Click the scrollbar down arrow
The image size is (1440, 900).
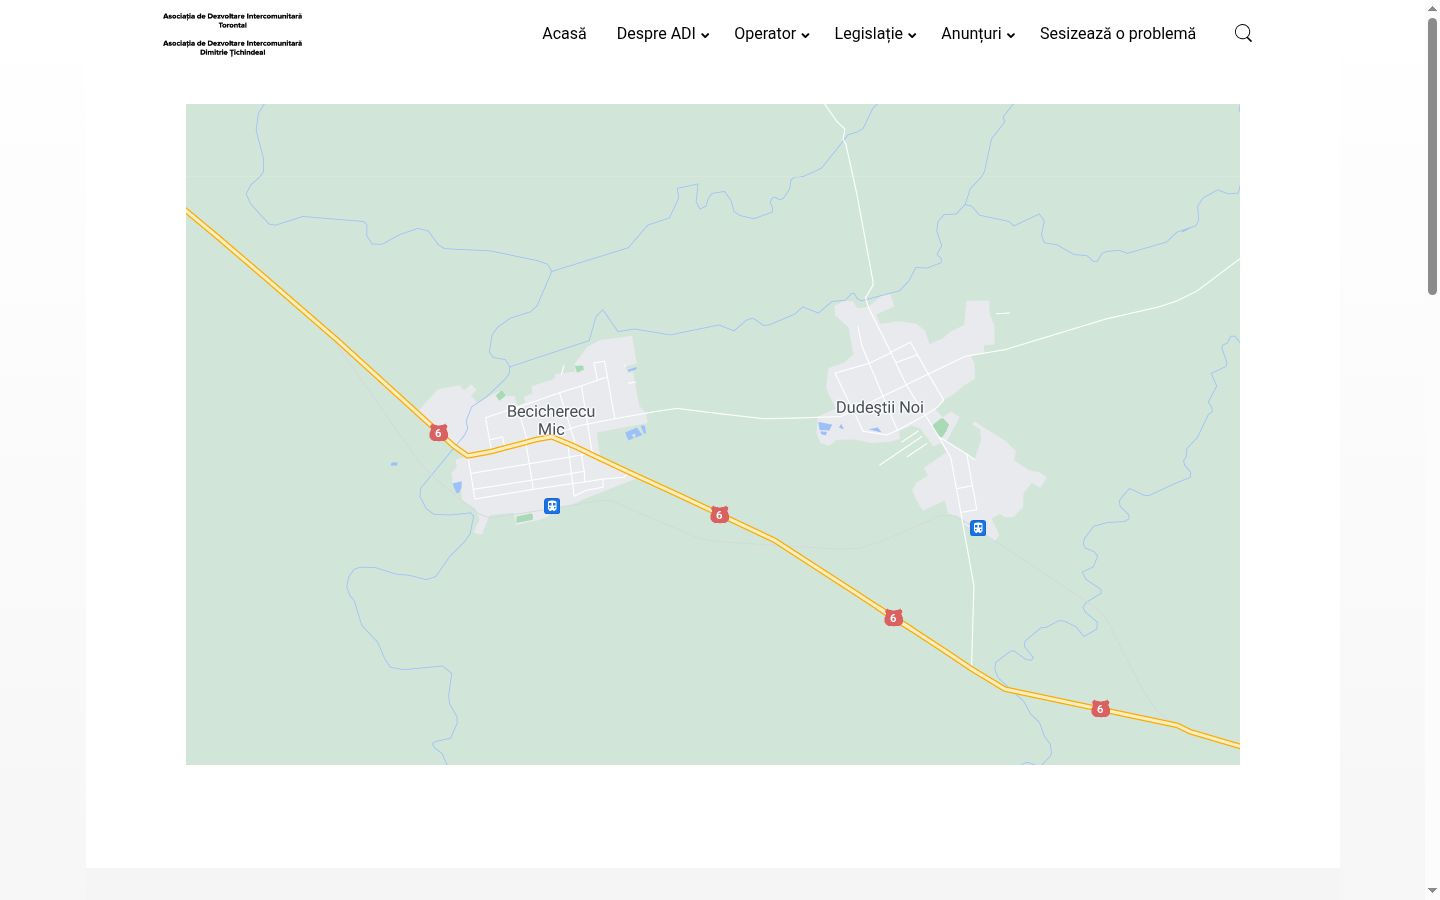(1432, 890)
